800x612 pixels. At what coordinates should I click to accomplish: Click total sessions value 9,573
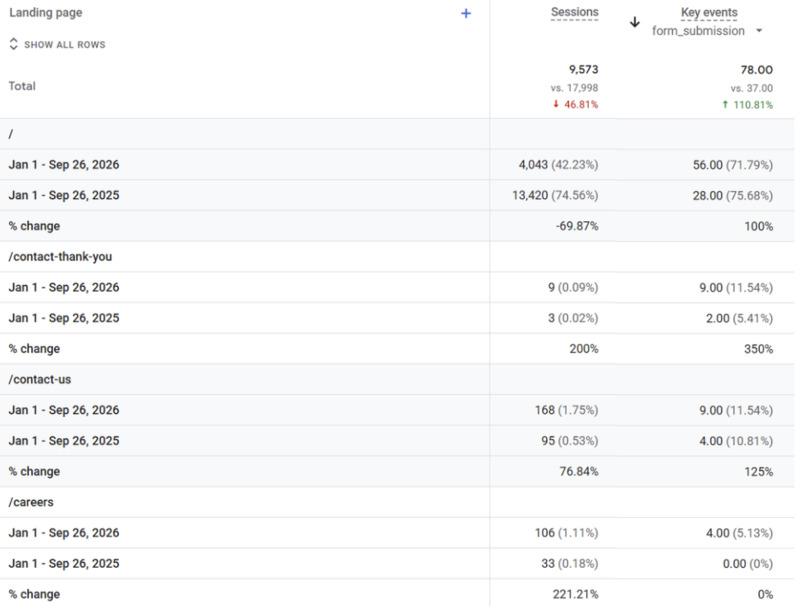click(584, 69)
